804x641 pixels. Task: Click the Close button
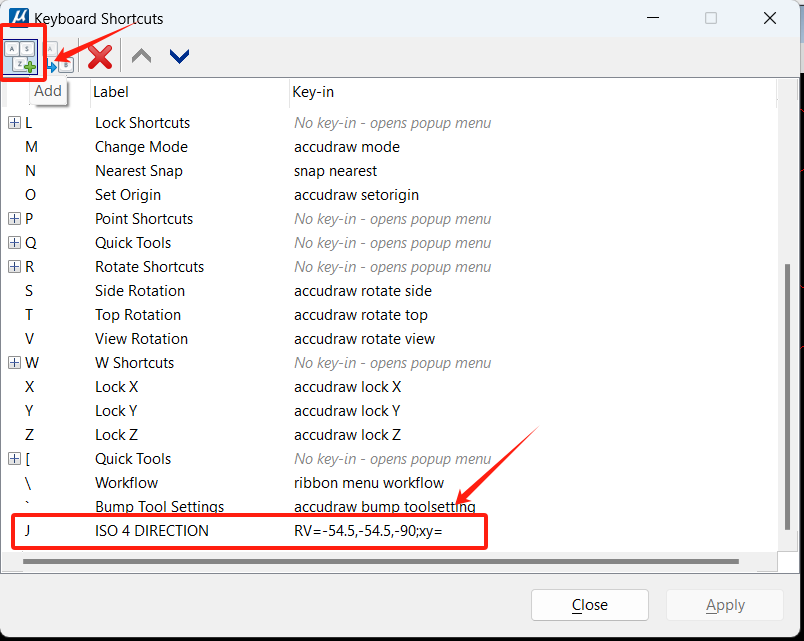click(590, 605)
